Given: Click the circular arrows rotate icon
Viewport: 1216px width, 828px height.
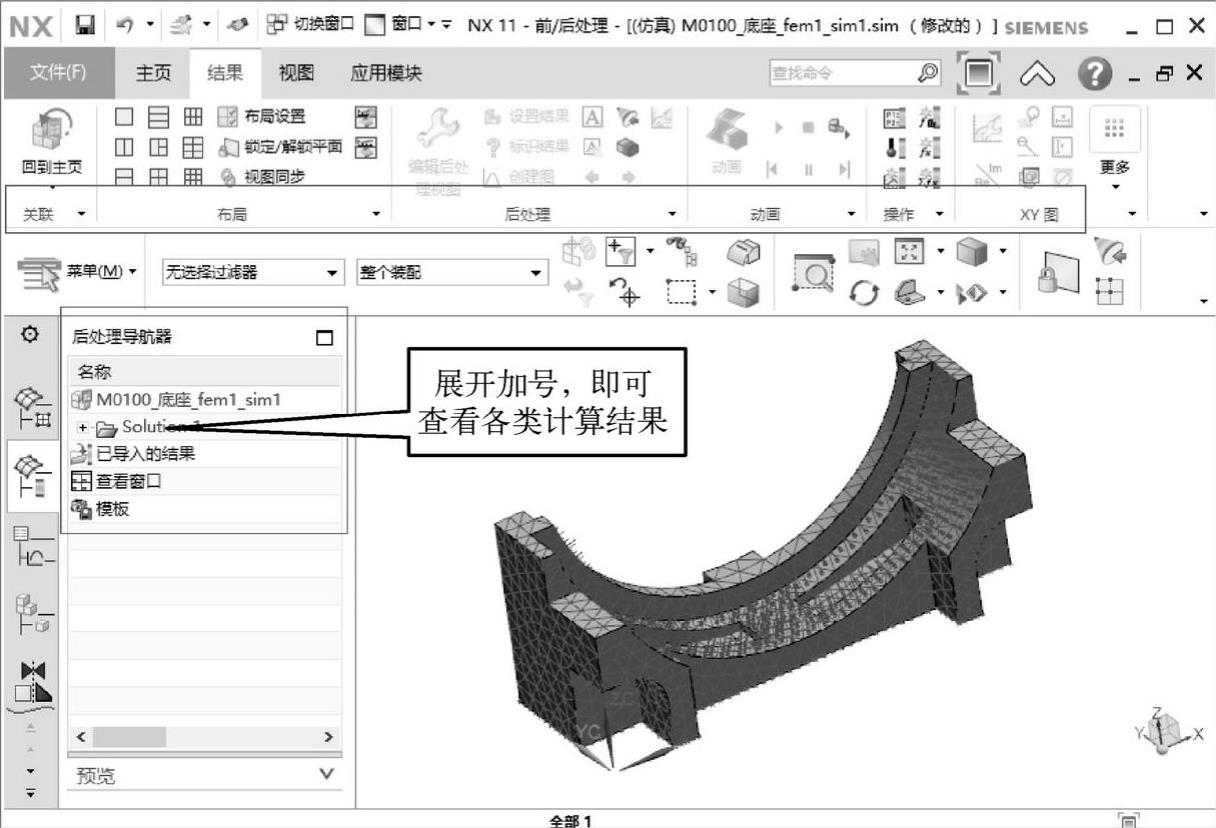Looking at the screenshot, I should 863,294.
